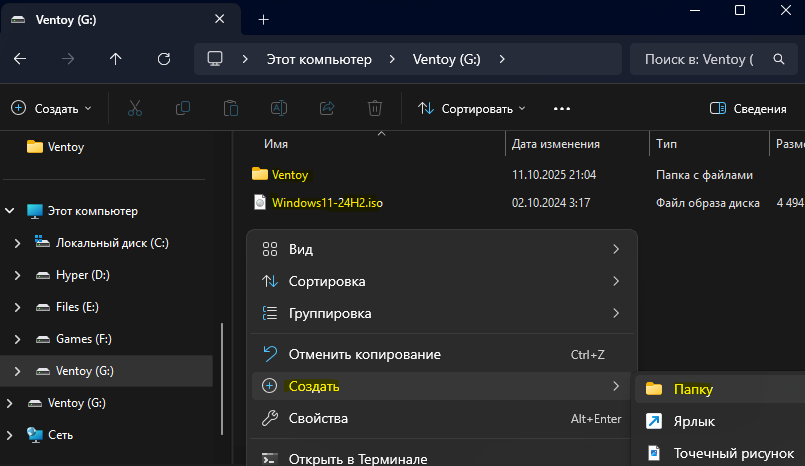The width and height of the screenshot is (805, 466).
Task: Select the Windows11-24H2.iso file
Action: click(327, 203)
